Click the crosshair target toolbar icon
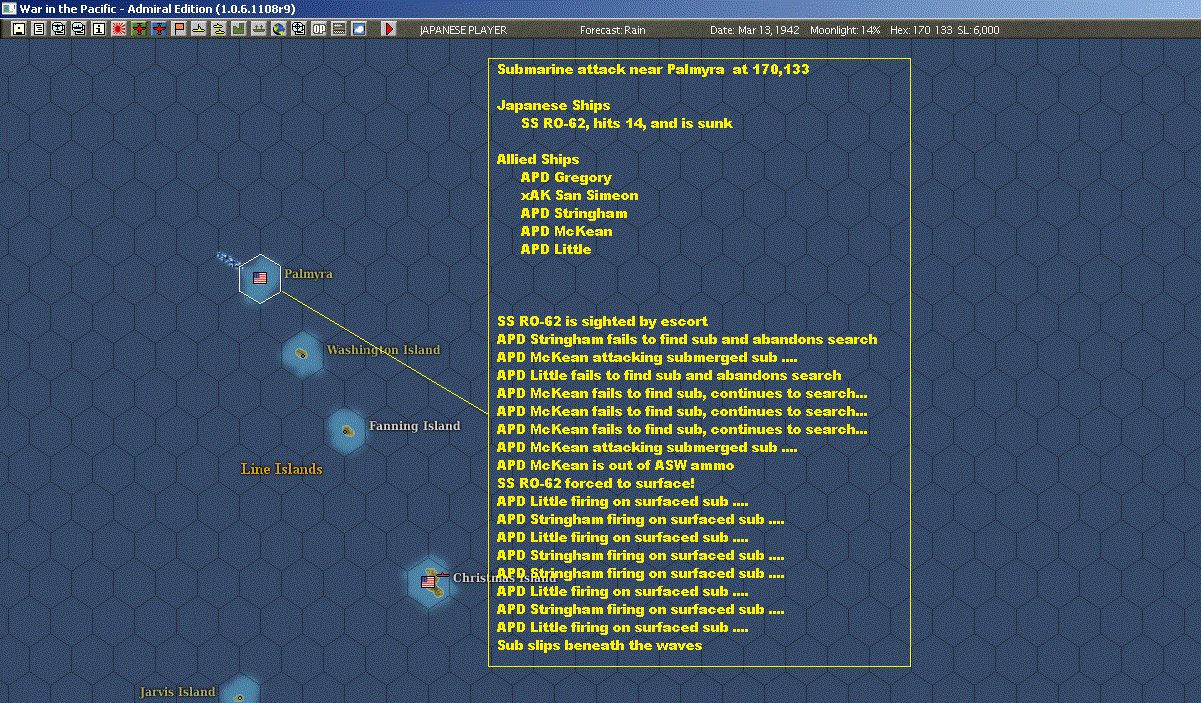The image size is (1201, 703). click(x=298, y=29)
